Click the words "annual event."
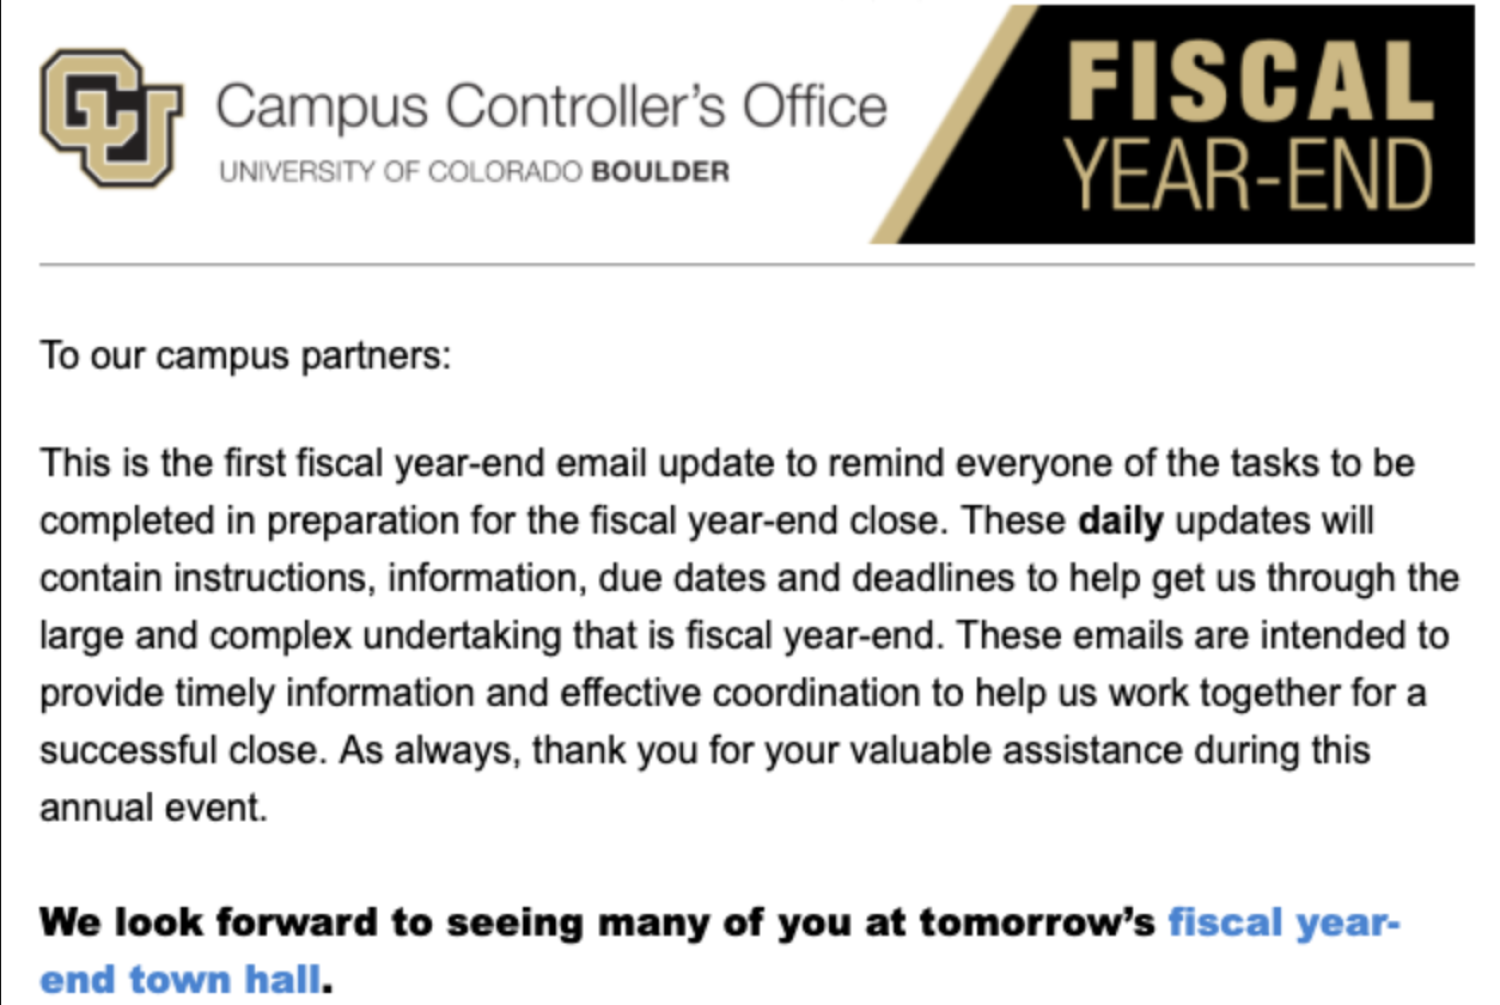 pyautogui.click(x=153, y=808)
